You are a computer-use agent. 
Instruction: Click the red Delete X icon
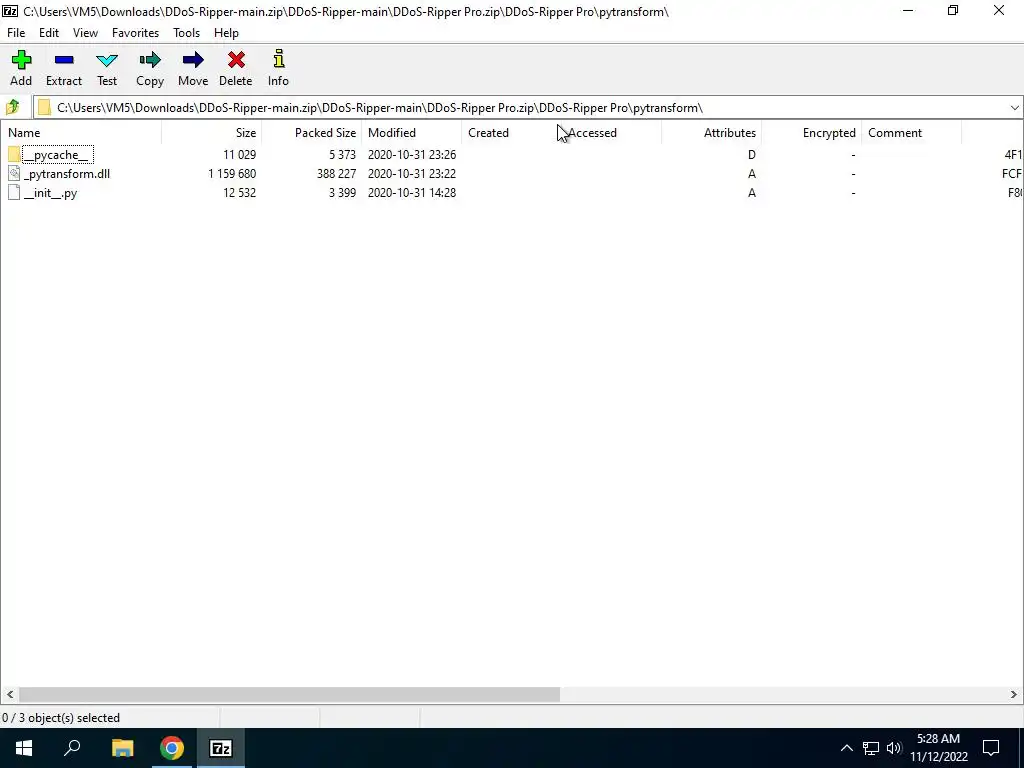tap(236, 61)
